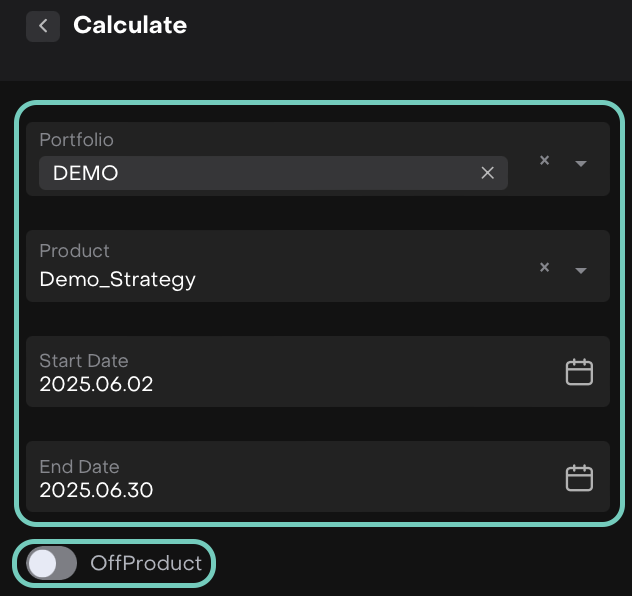This screenshot has width=632, height=596.
Task: Click the Portfolio field label
Action: [x=76, y=141]
